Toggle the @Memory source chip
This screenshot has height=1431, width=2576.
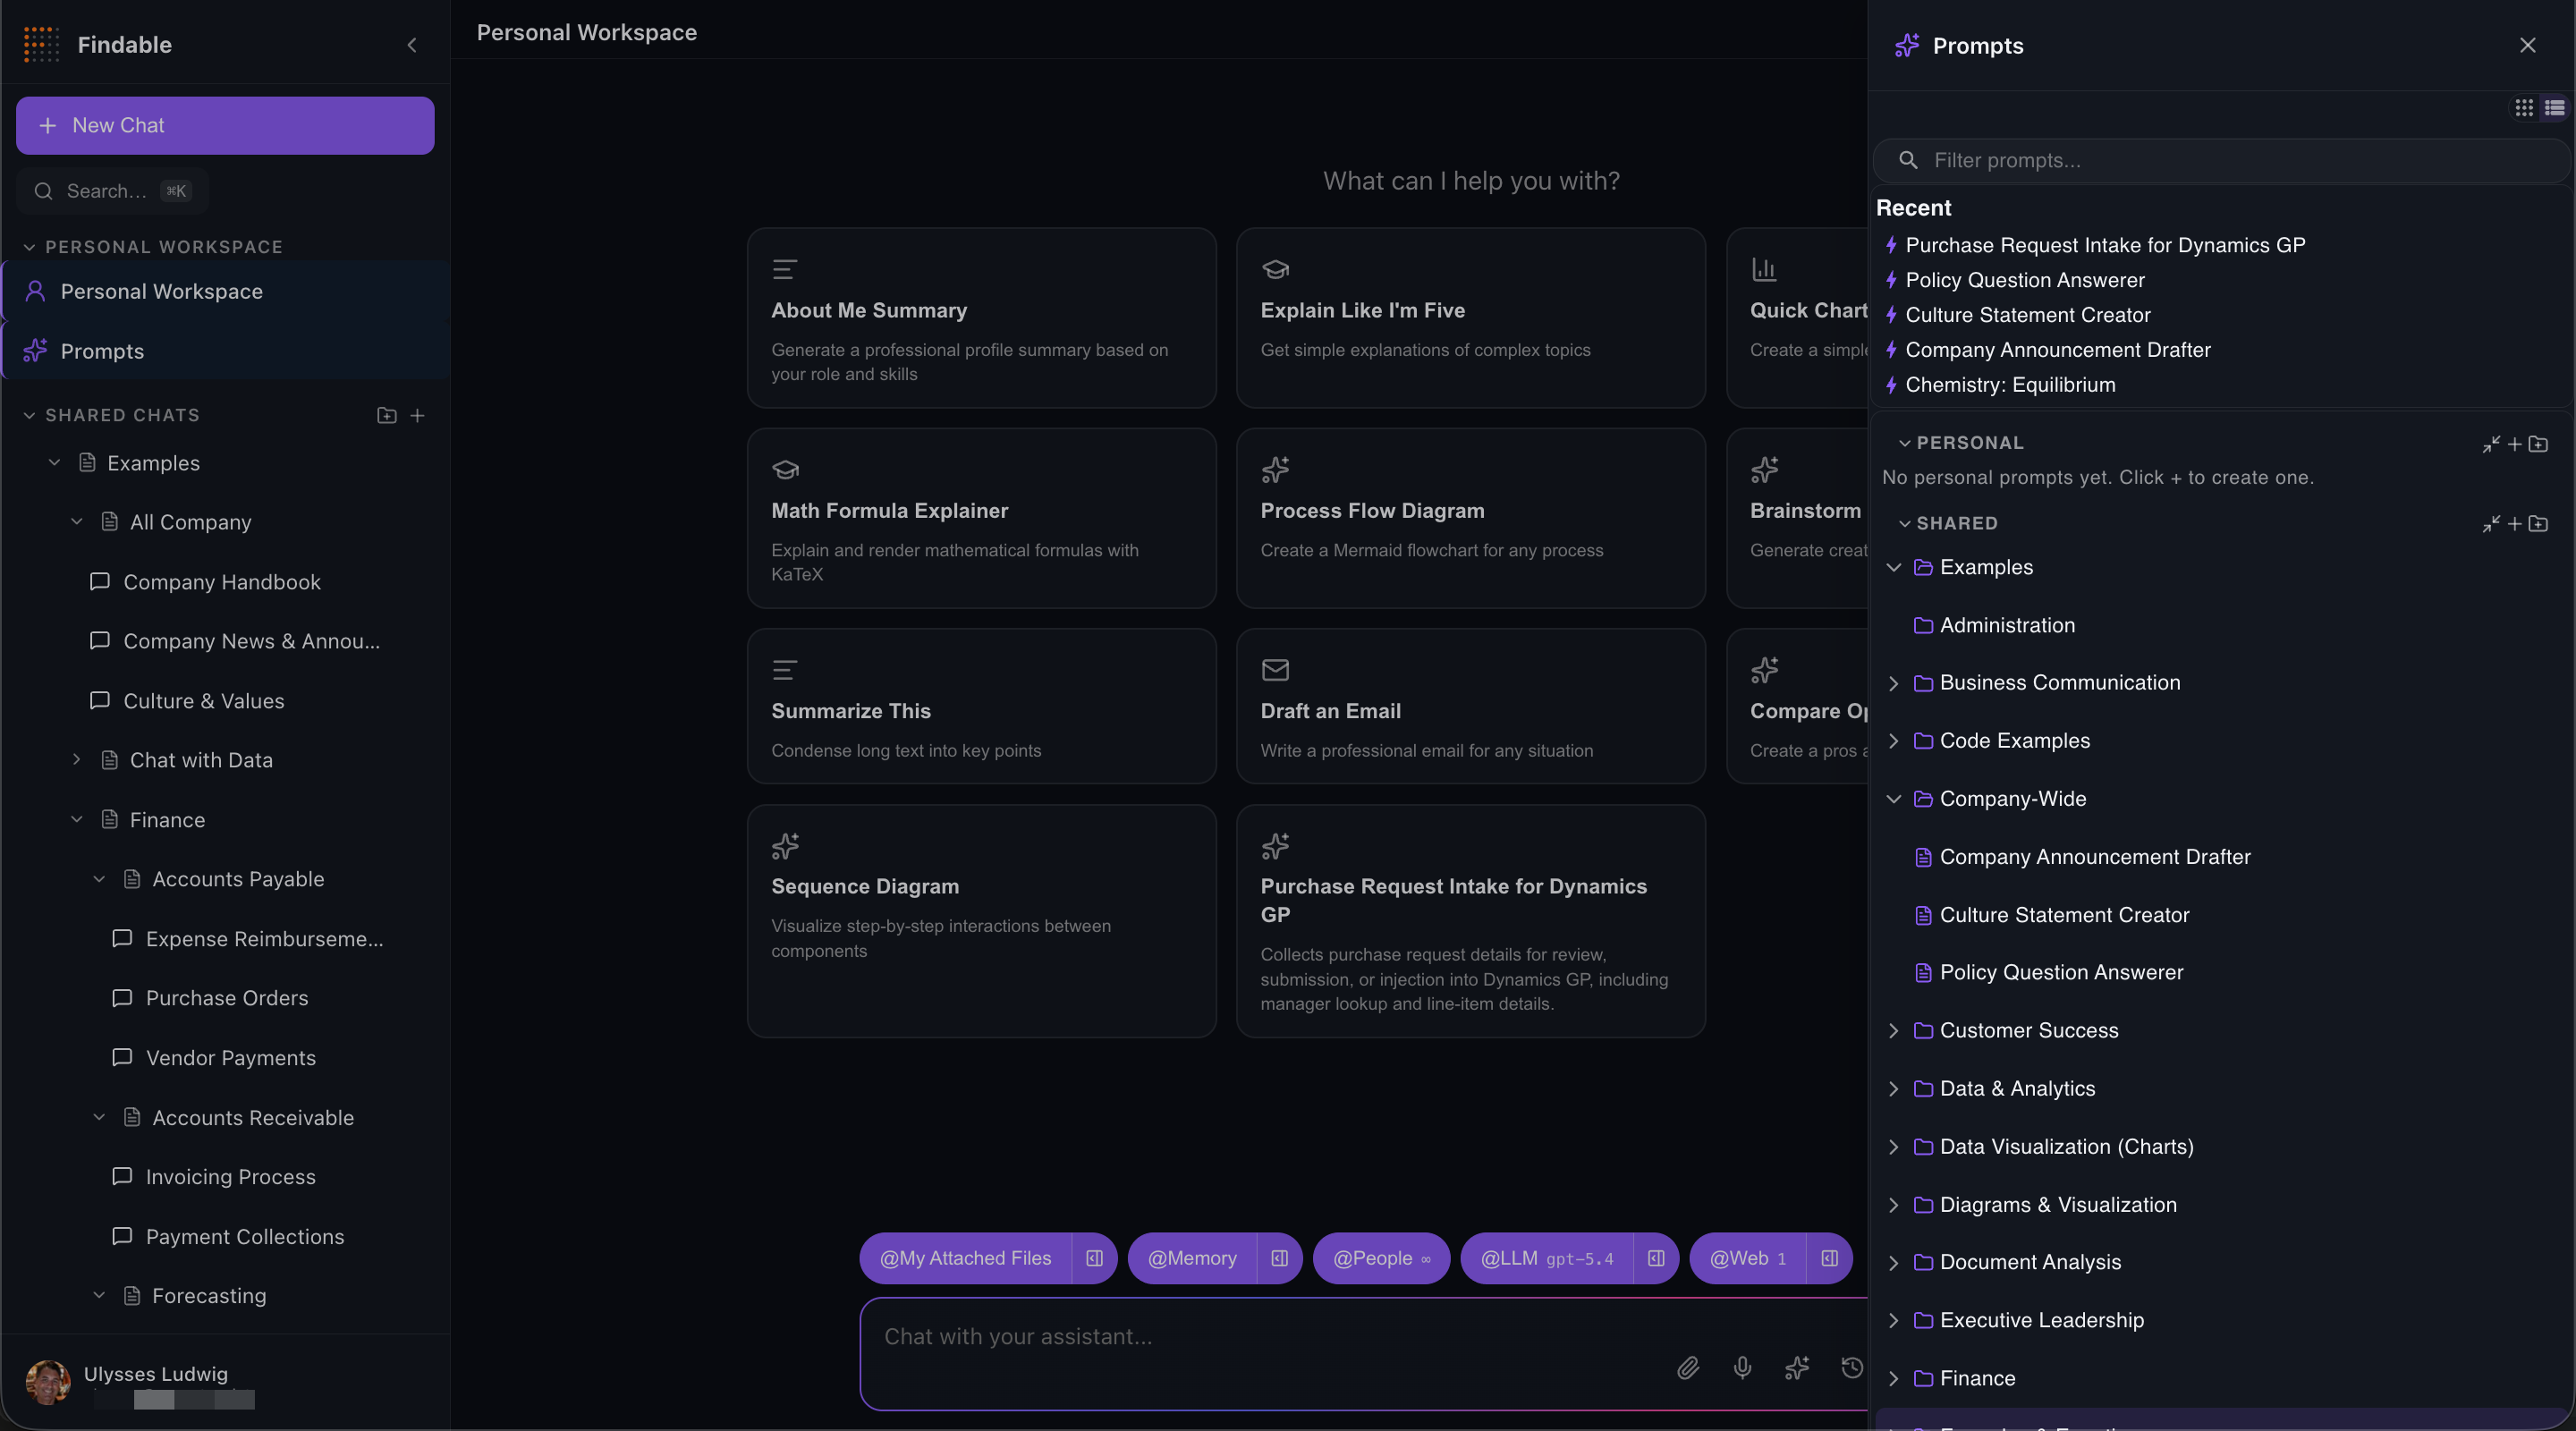click(x=1192, y=1258)
